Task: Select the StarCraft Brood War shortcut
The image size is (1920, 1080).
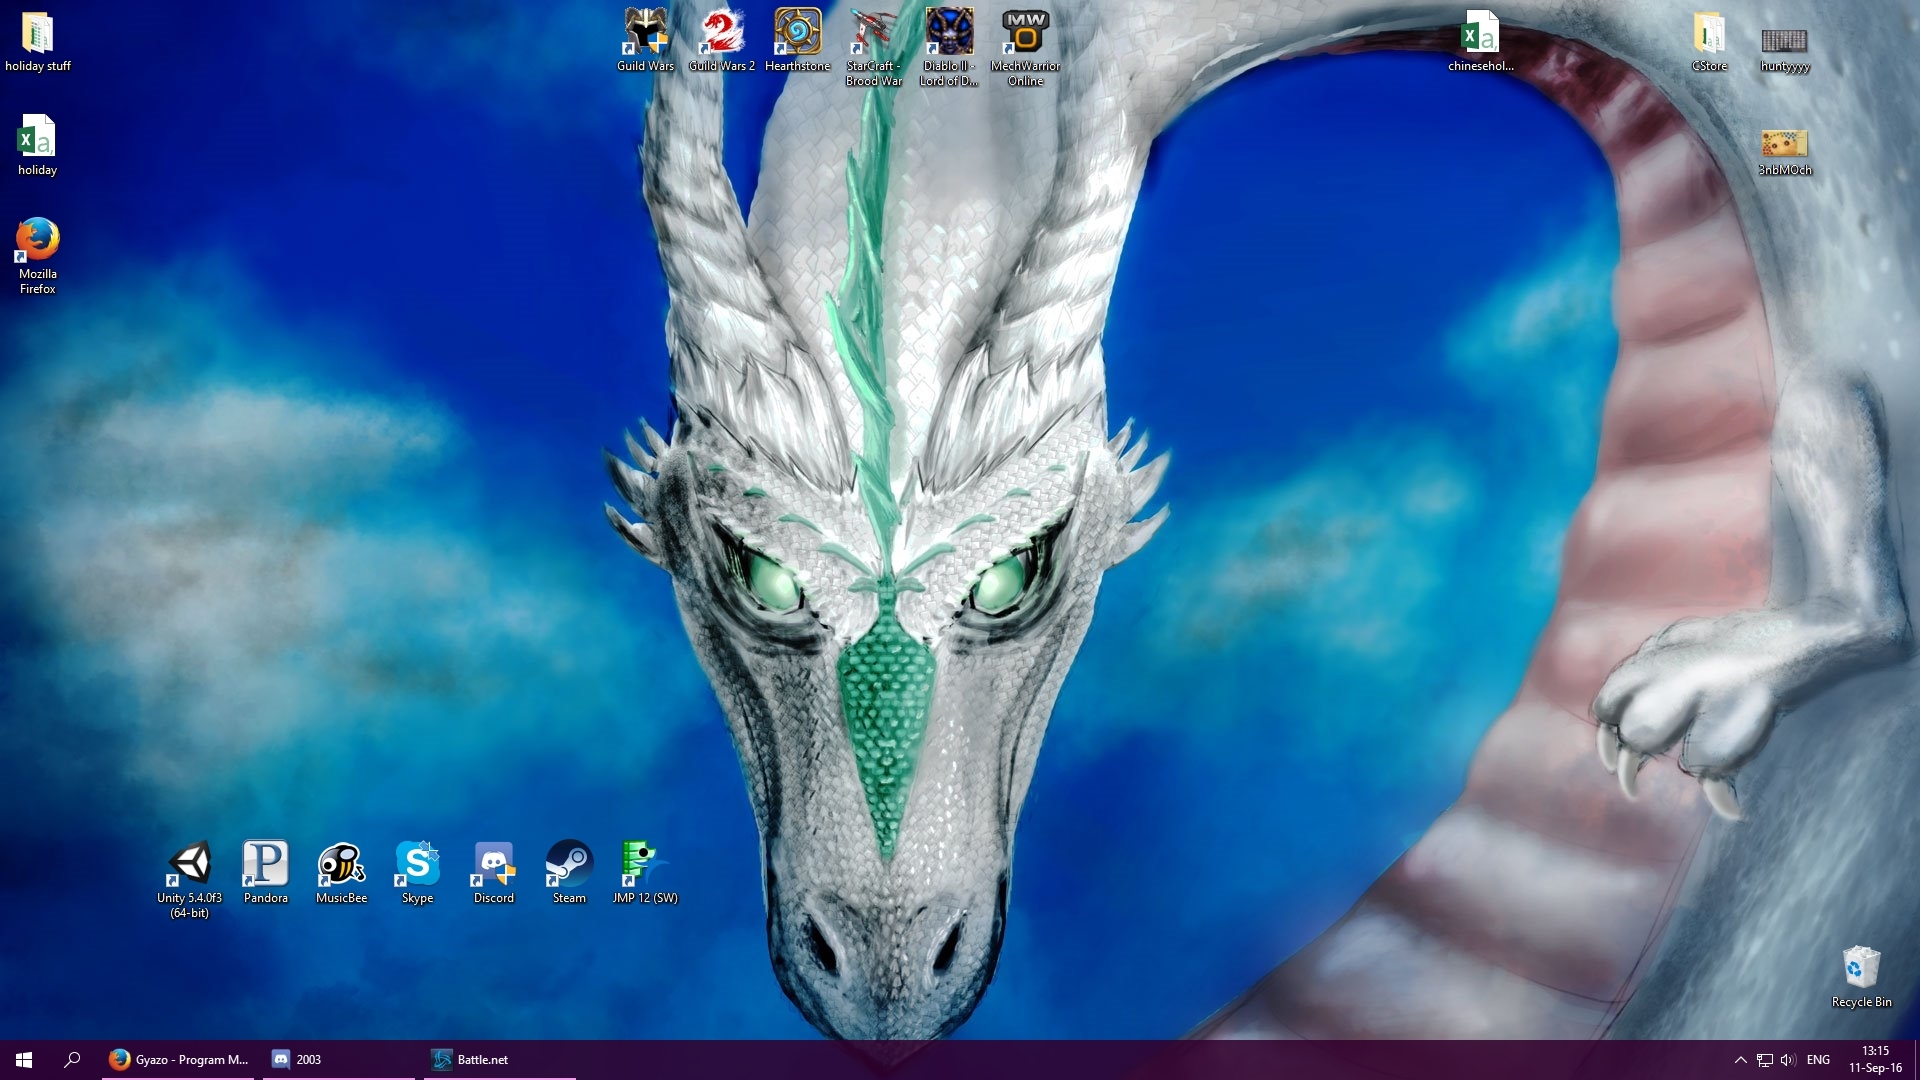Action: pyautogui.click(x=874, y=32)
